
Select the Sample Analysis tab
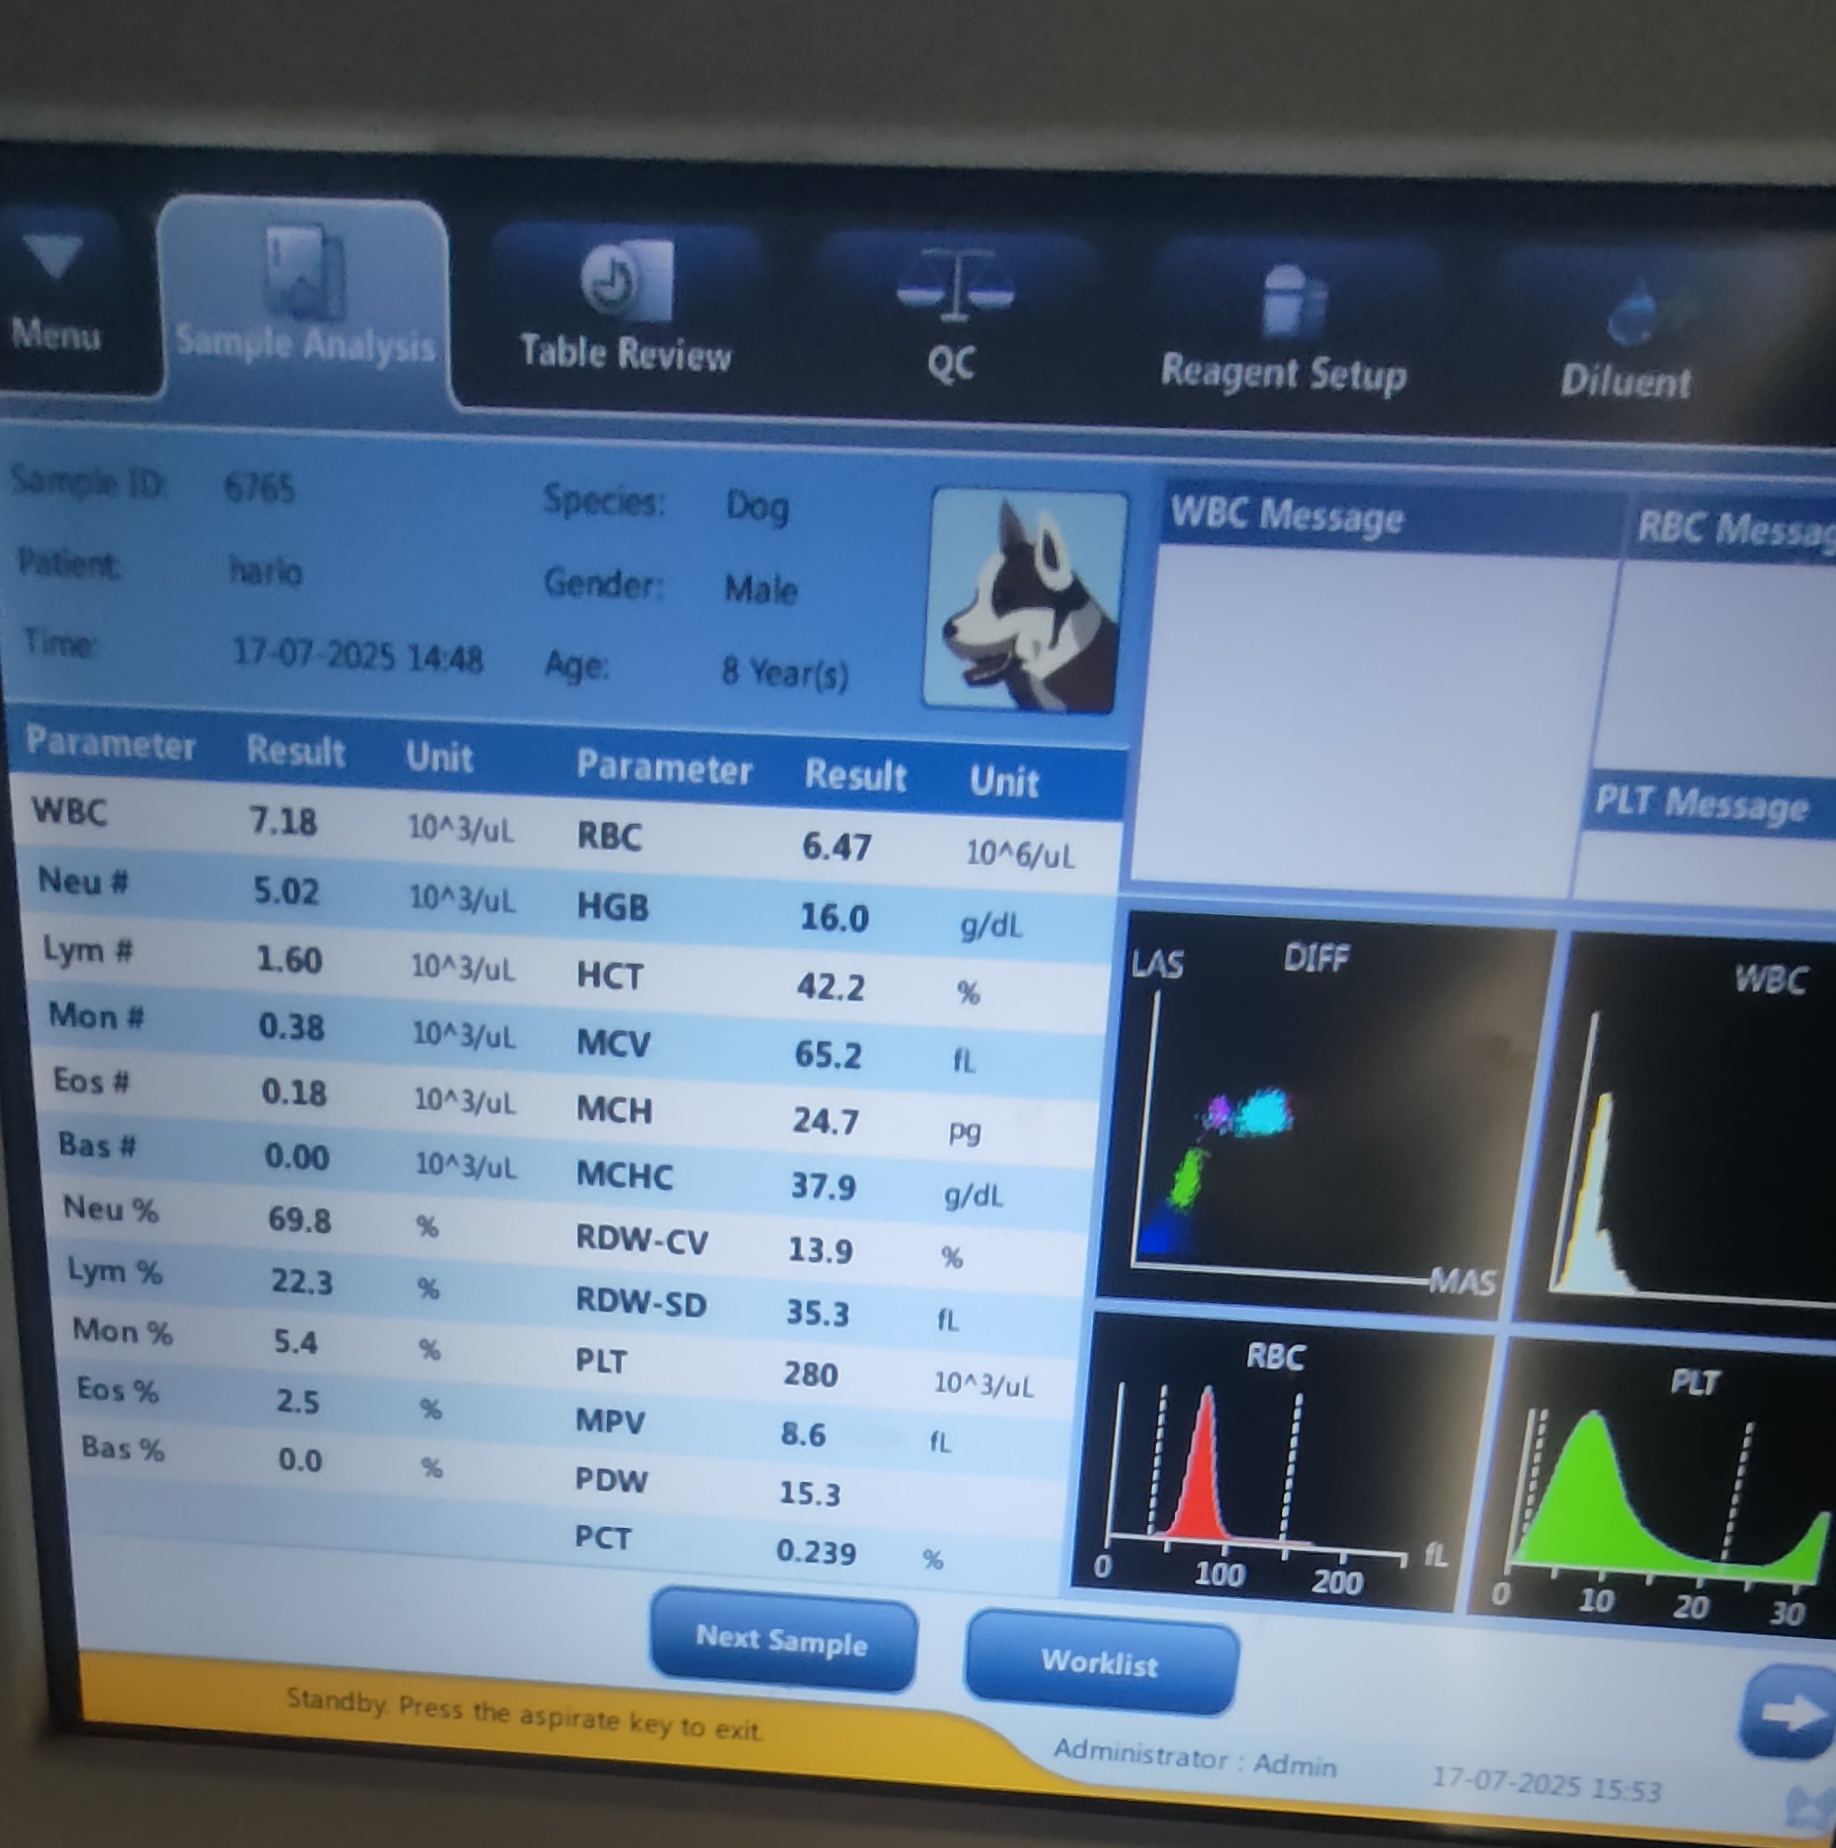click(304, 300)
